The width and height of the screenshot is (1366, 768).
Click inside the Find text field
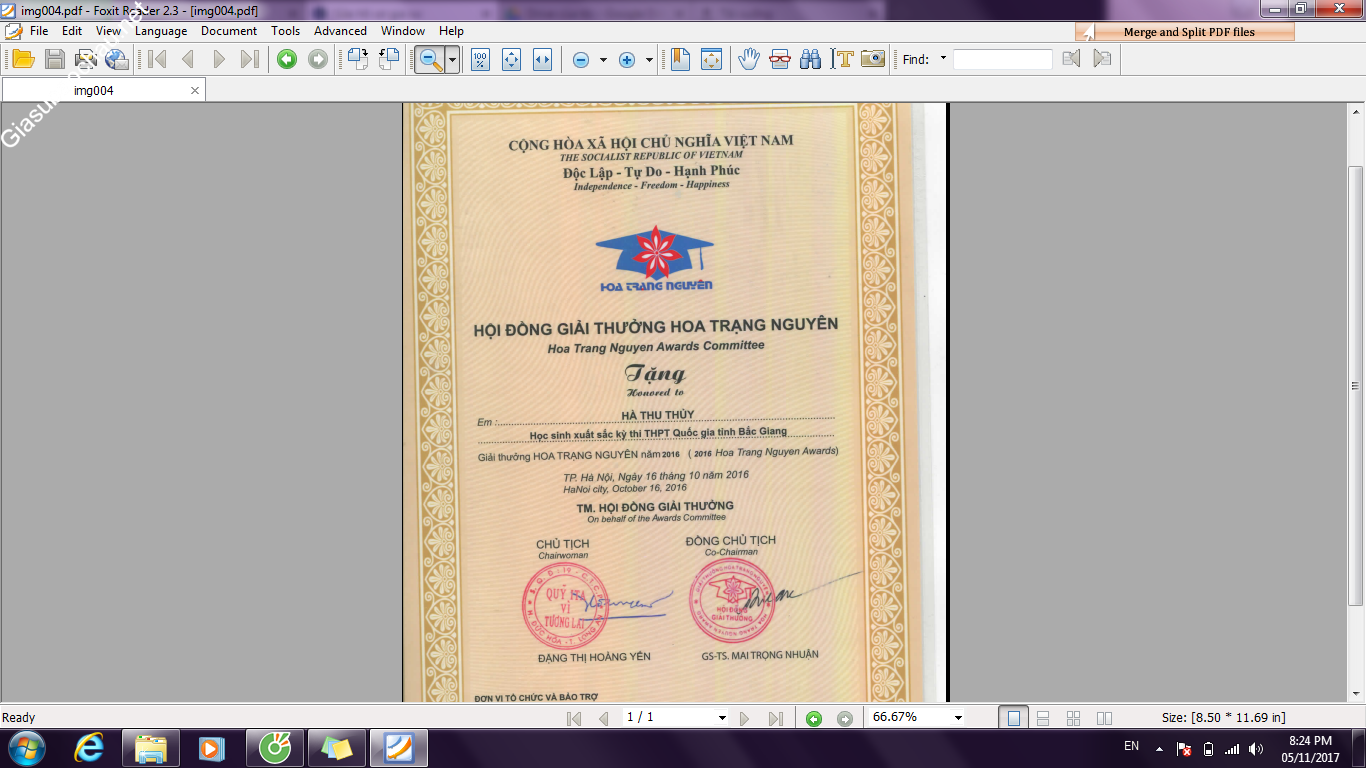[x=1003, y=59]
